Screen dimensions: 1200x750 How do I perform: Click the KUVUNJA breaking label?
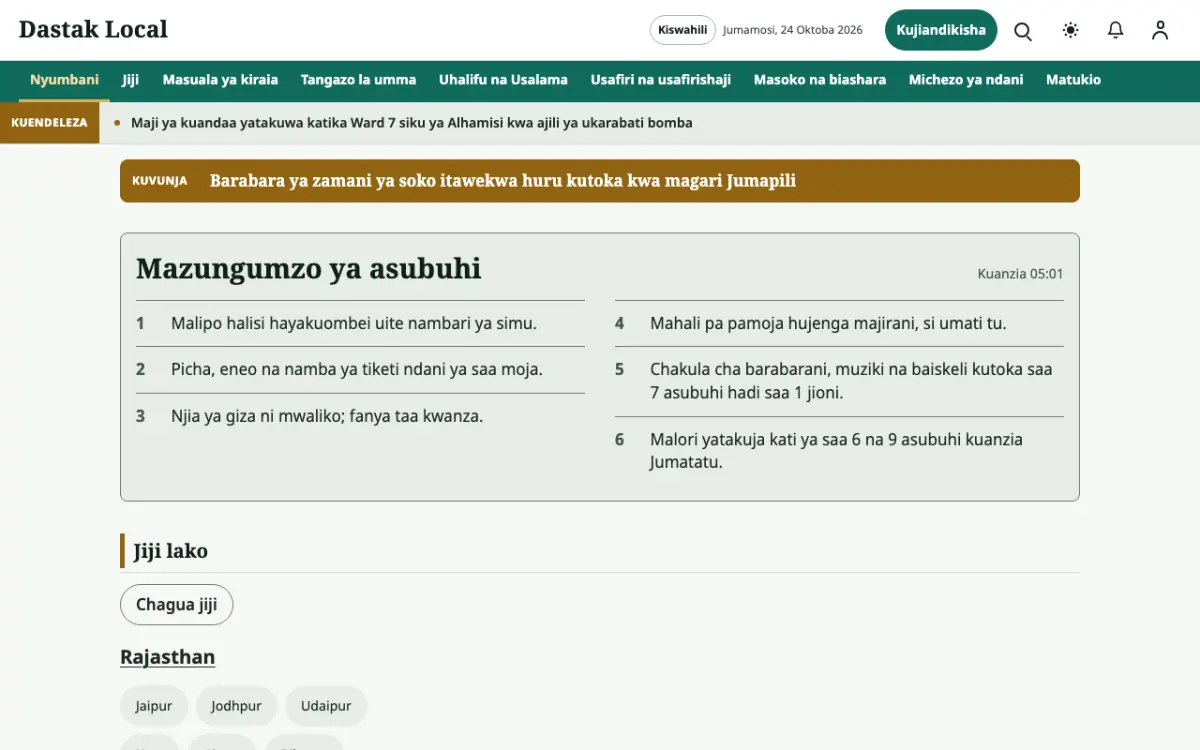(160, 181)
